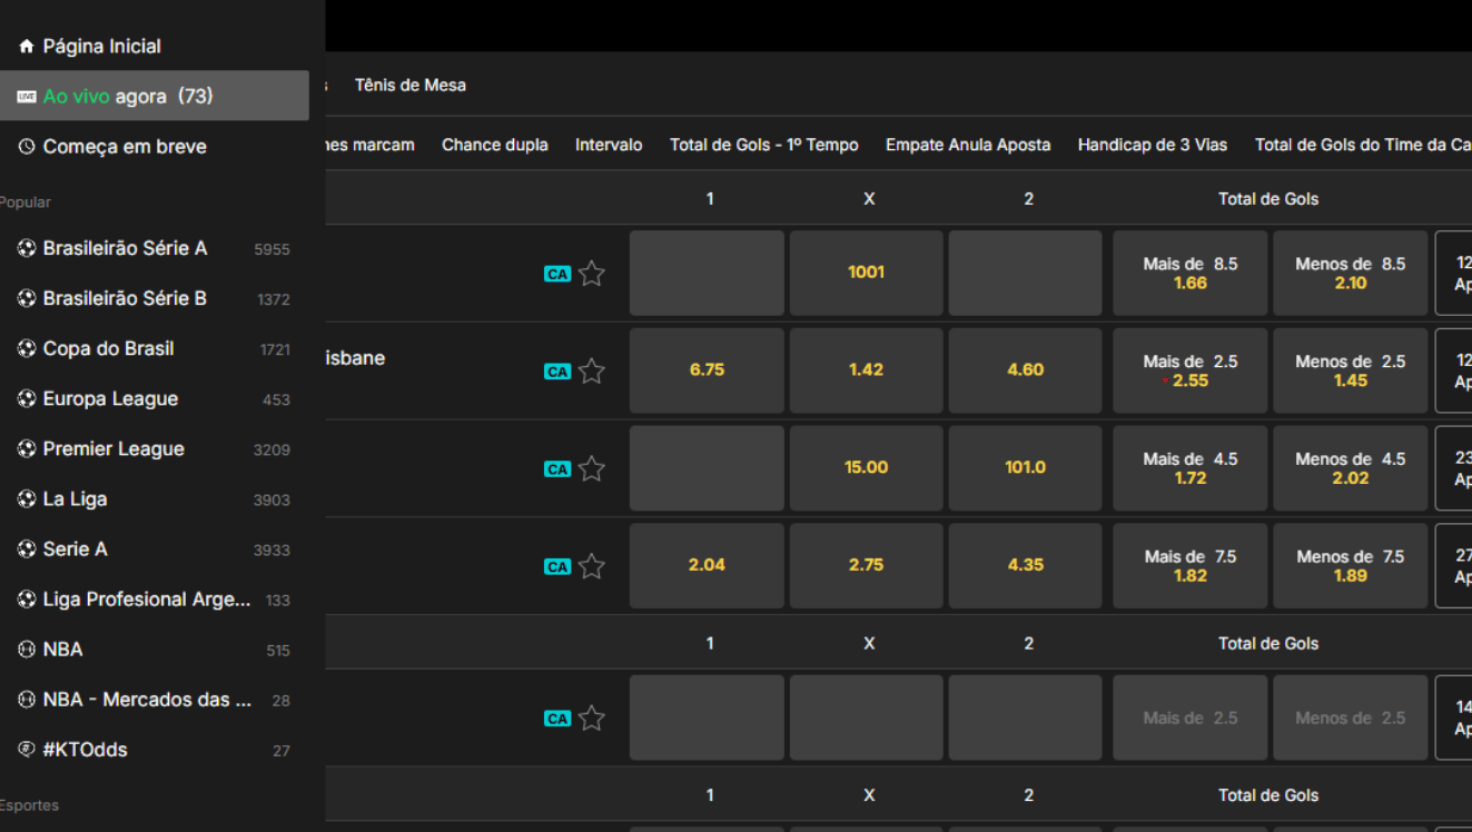1472x832 pixels.
Task: Select Total de Gols - 1º Tempo tab
Action: tap(764, 145)
